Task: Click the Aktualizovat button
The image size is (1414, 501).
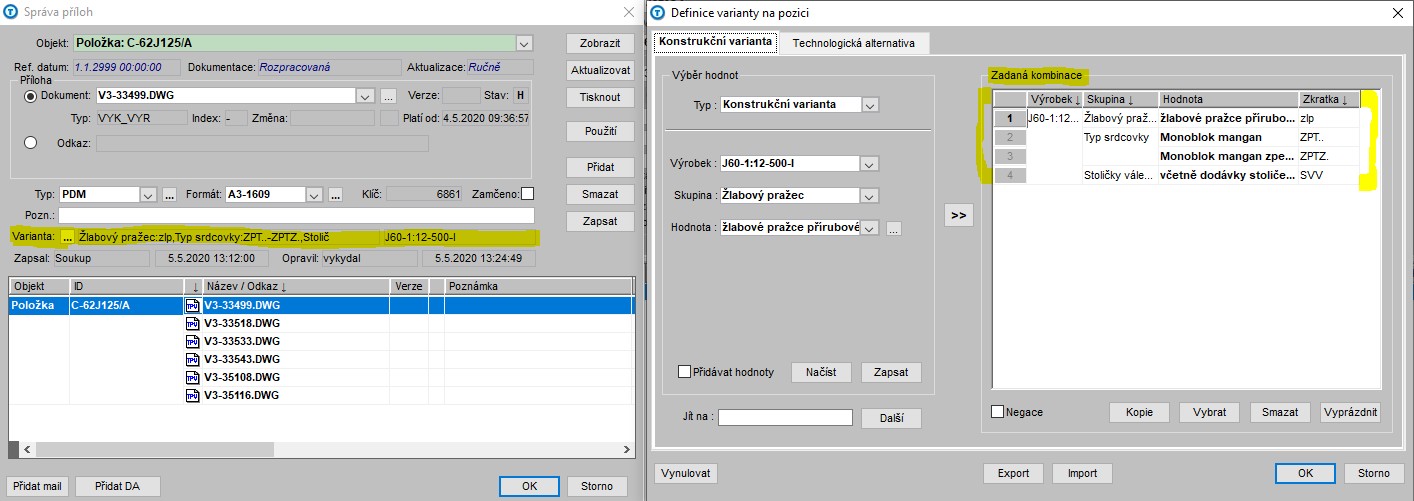Action: 600,71
